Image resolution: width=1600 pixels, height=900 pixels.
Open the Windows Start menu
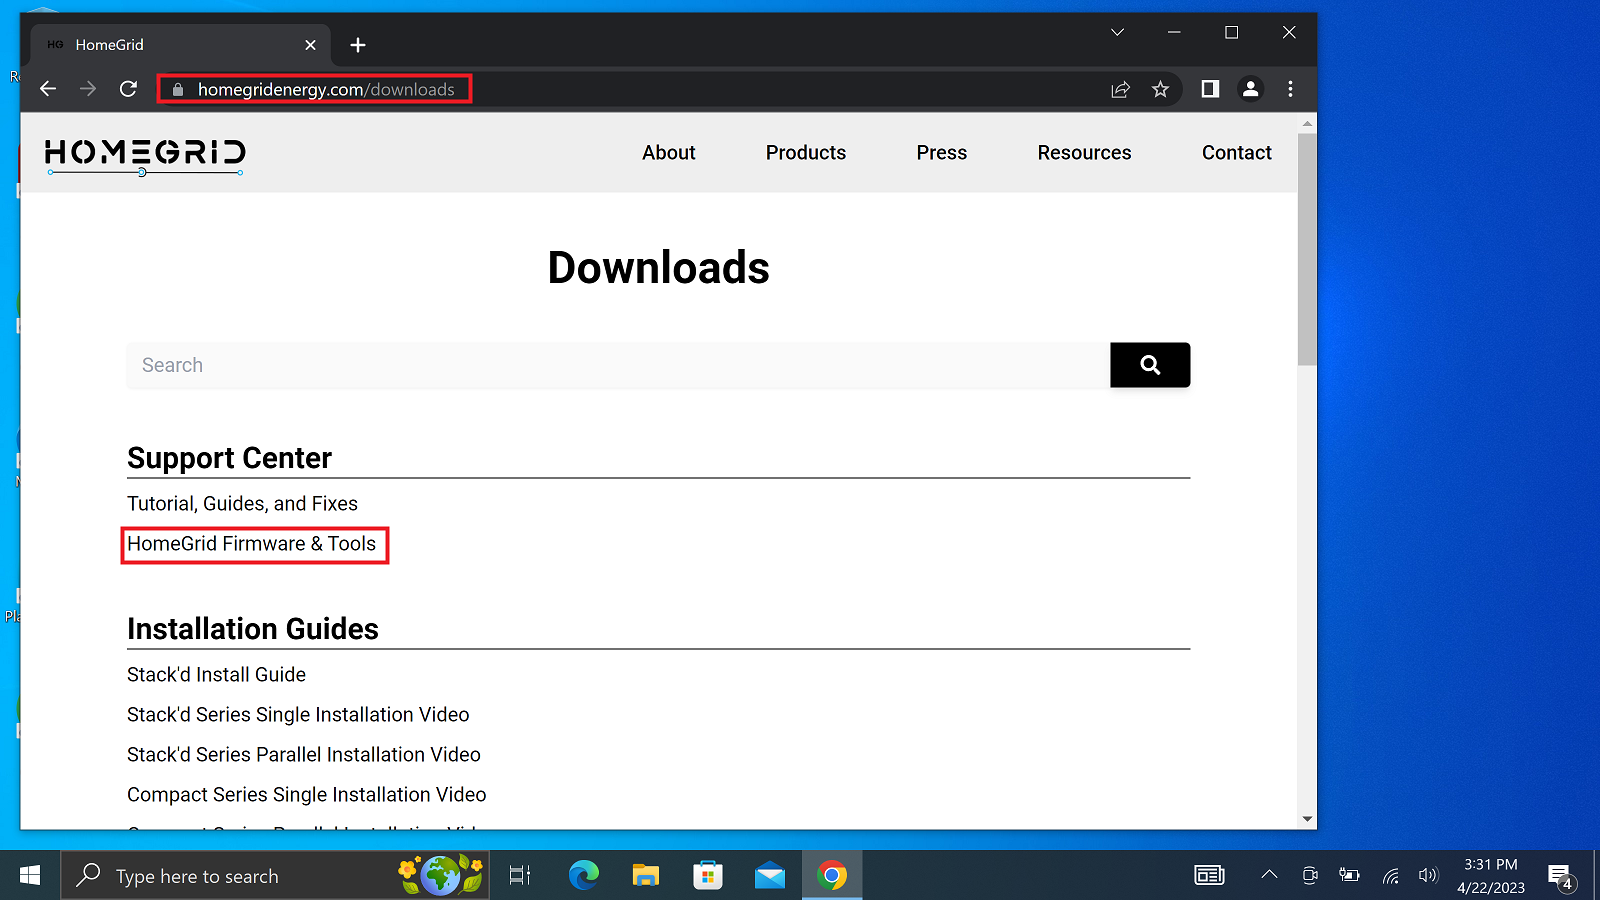pyautogui.click(x=30, y=876)
